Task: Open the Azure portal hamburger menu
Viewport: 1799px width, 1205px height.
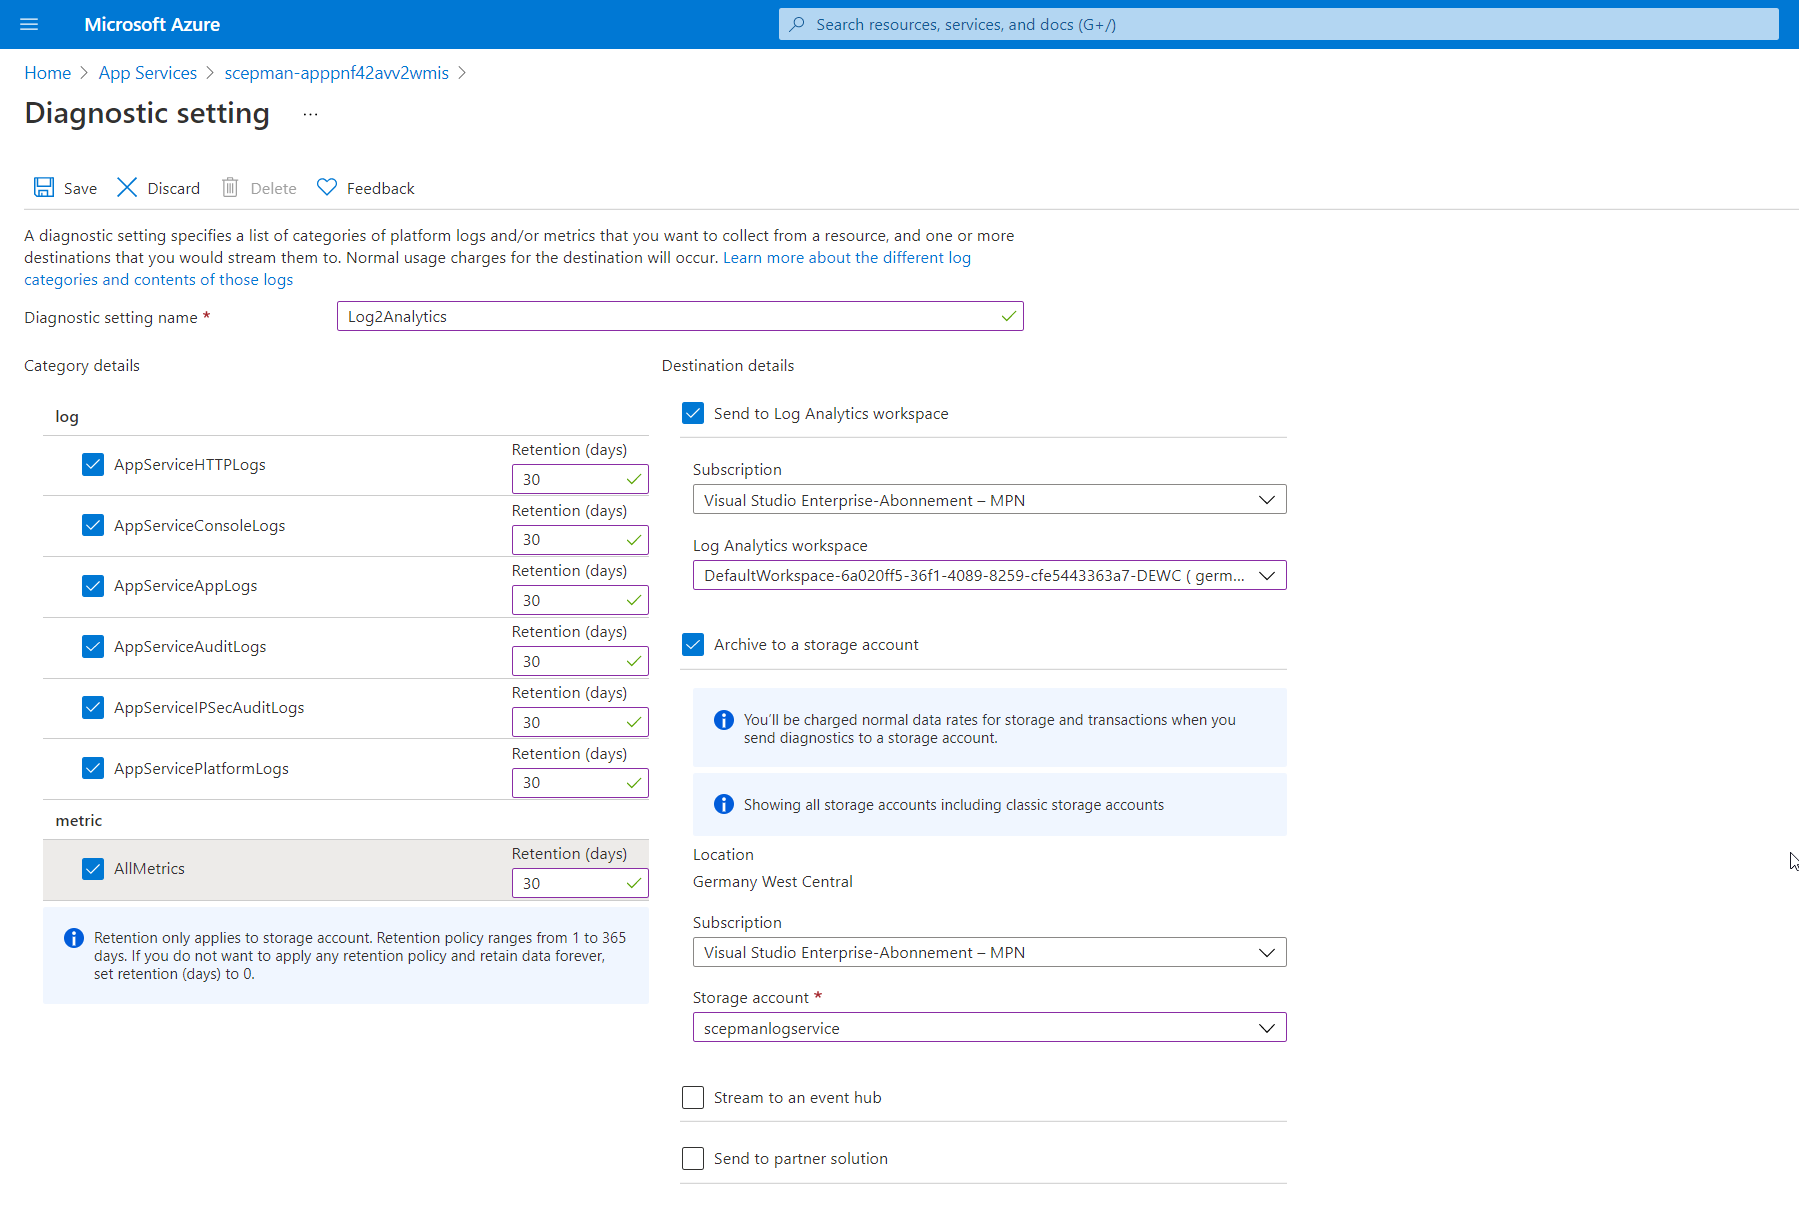Action: click(x=29, y=24)
